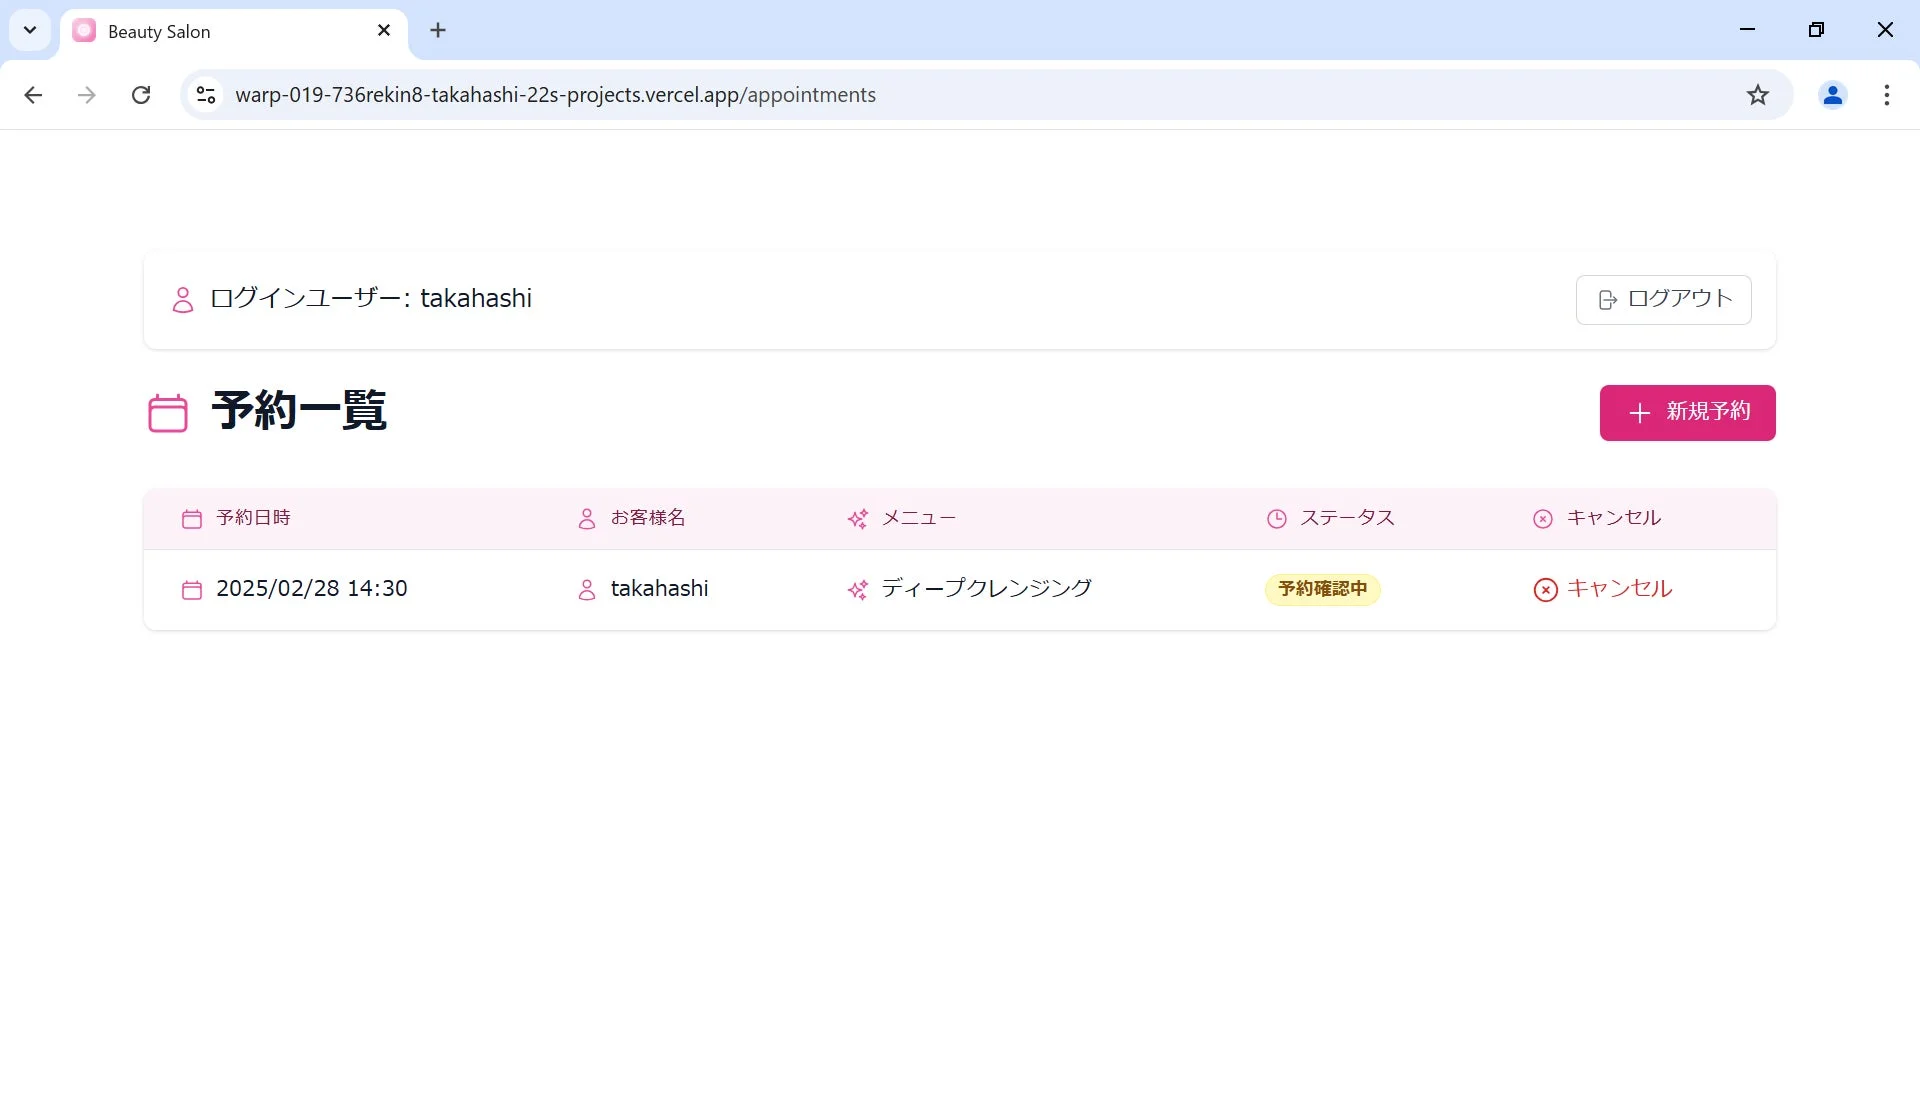Click the user icon next to ログインユーザー
This screenshot has width=1920, height=1120.
[x=182, y=299]
